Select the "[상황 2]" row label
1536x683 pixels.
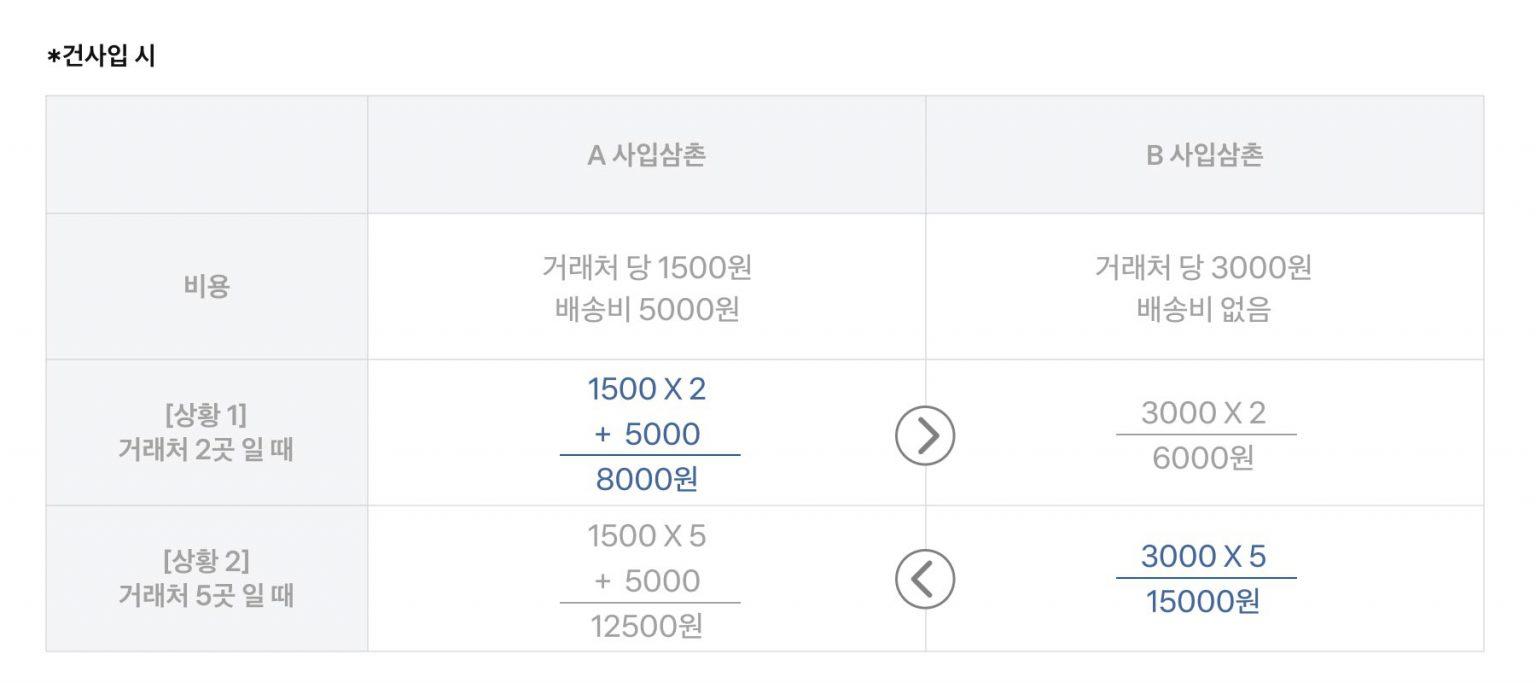click(x=206, y=558)
